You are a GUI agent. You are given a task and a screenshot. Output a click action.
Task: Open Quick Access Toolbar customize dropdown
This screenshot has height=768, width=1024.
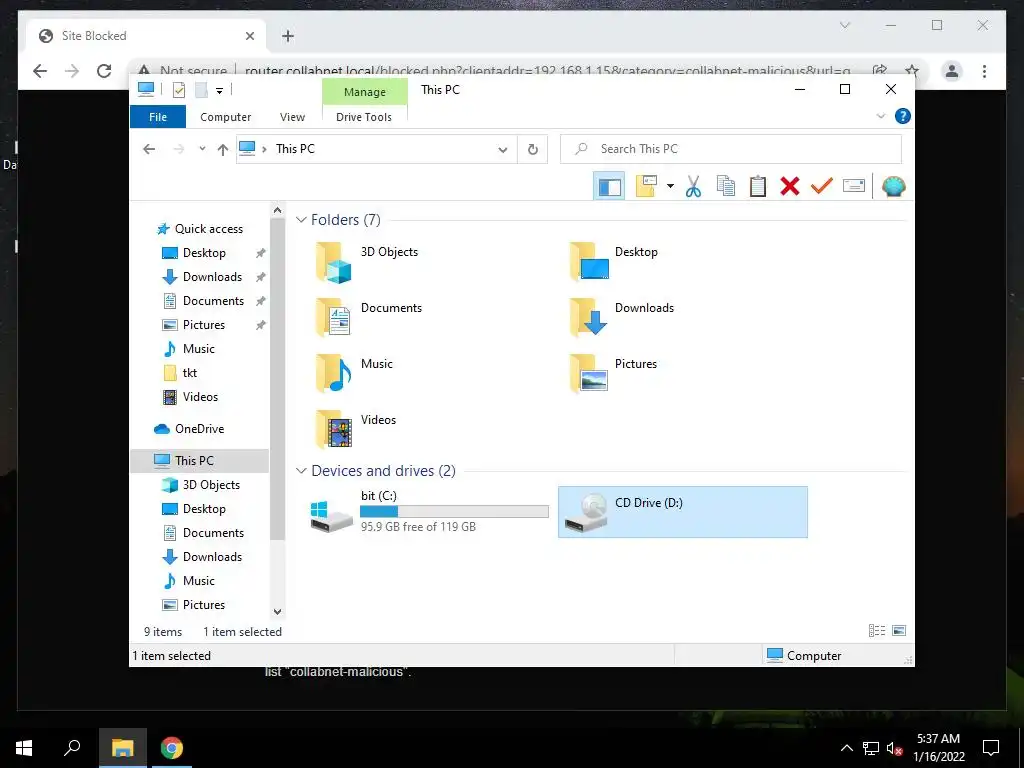point(219,90)
